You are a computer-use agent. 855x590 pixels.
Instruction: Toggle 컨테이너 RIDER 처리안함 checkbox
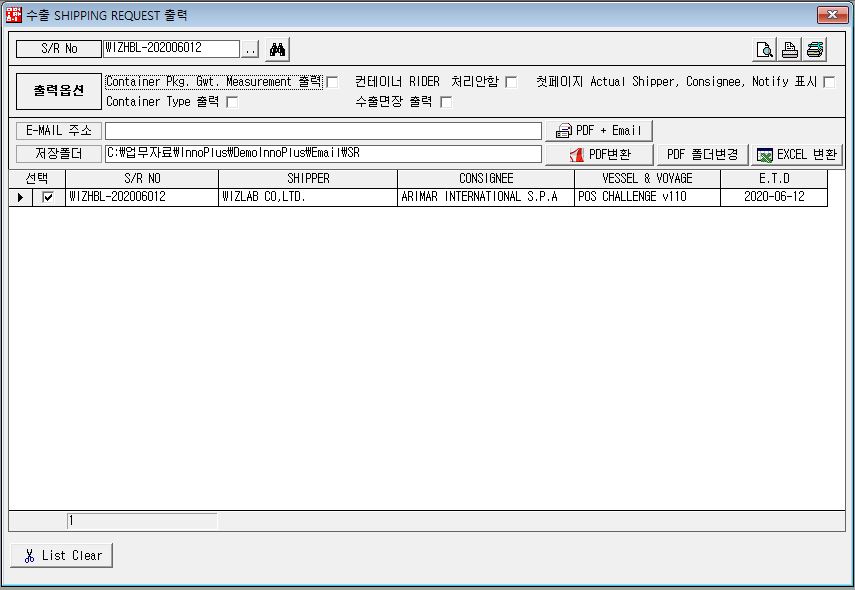[511, 82]
